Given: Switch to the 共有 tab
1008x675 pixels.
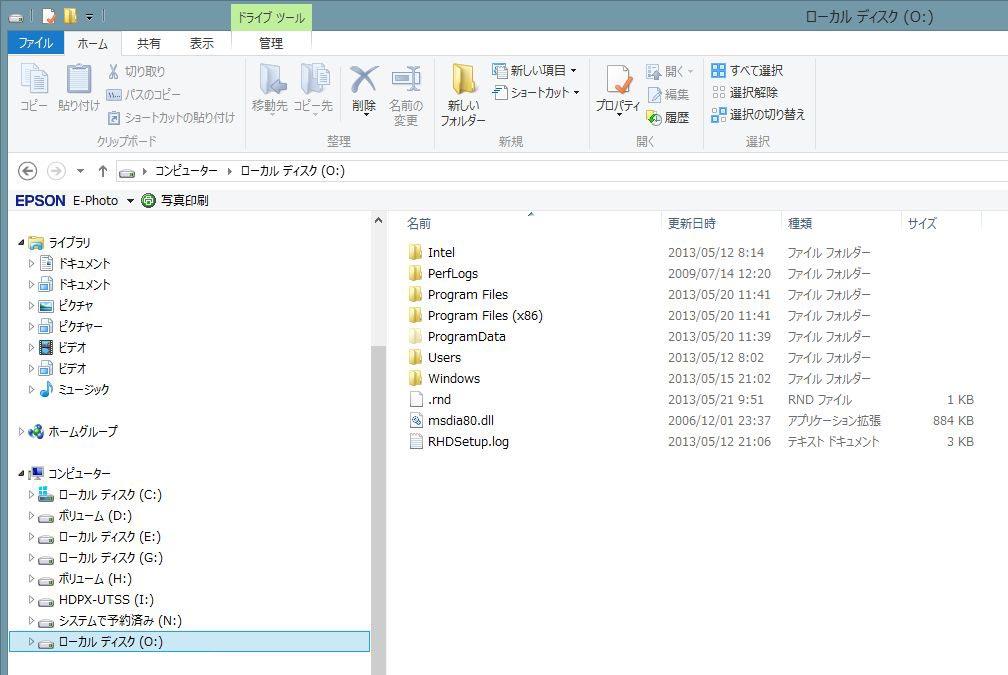Looking at the screenshot, I should click(x=148, y=44).
